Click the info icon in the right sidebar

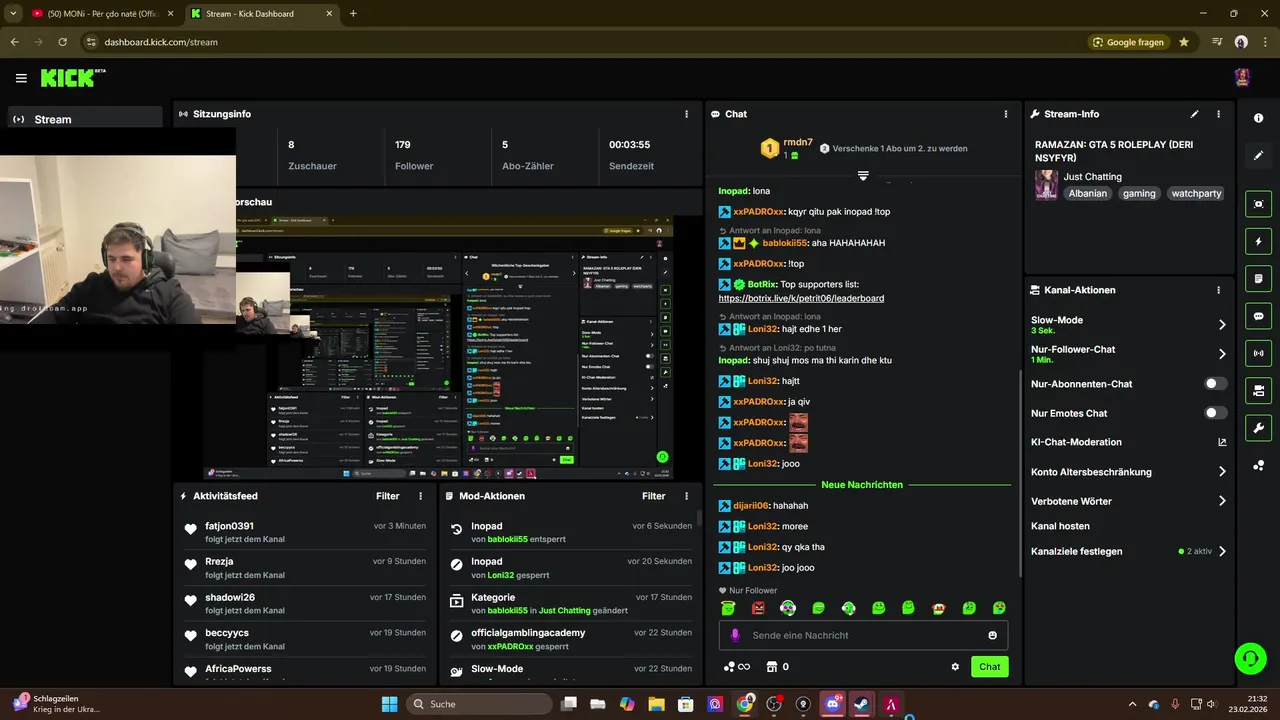click(x=1258, y=118)
